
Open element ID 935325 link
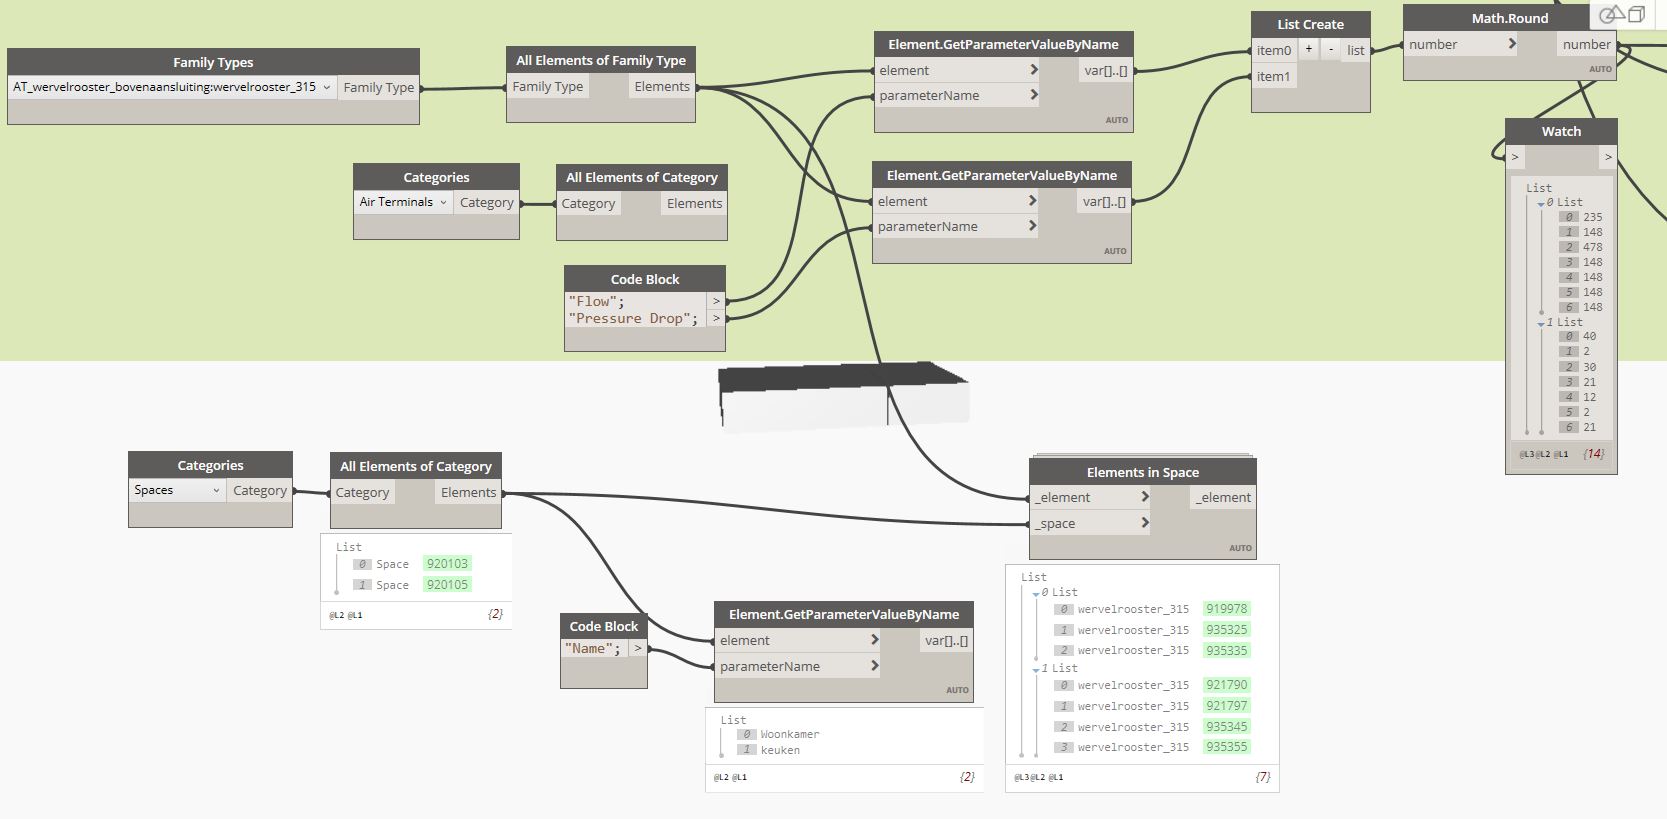tap(1227, 630)
